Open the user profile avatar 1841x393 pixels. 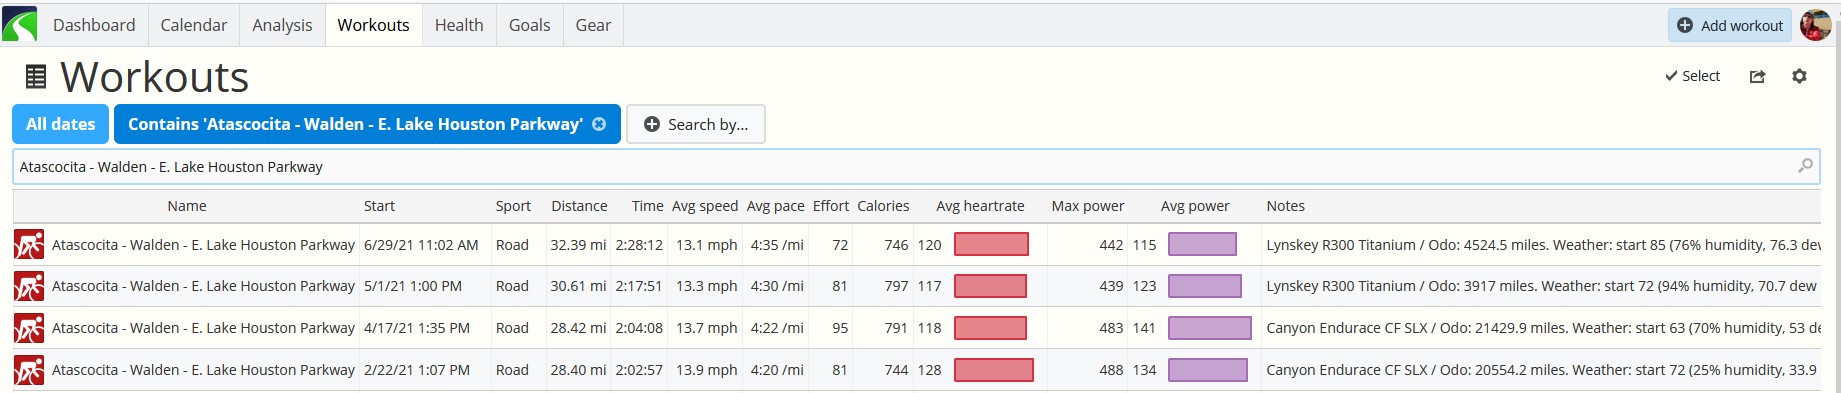click(1815, 25)
